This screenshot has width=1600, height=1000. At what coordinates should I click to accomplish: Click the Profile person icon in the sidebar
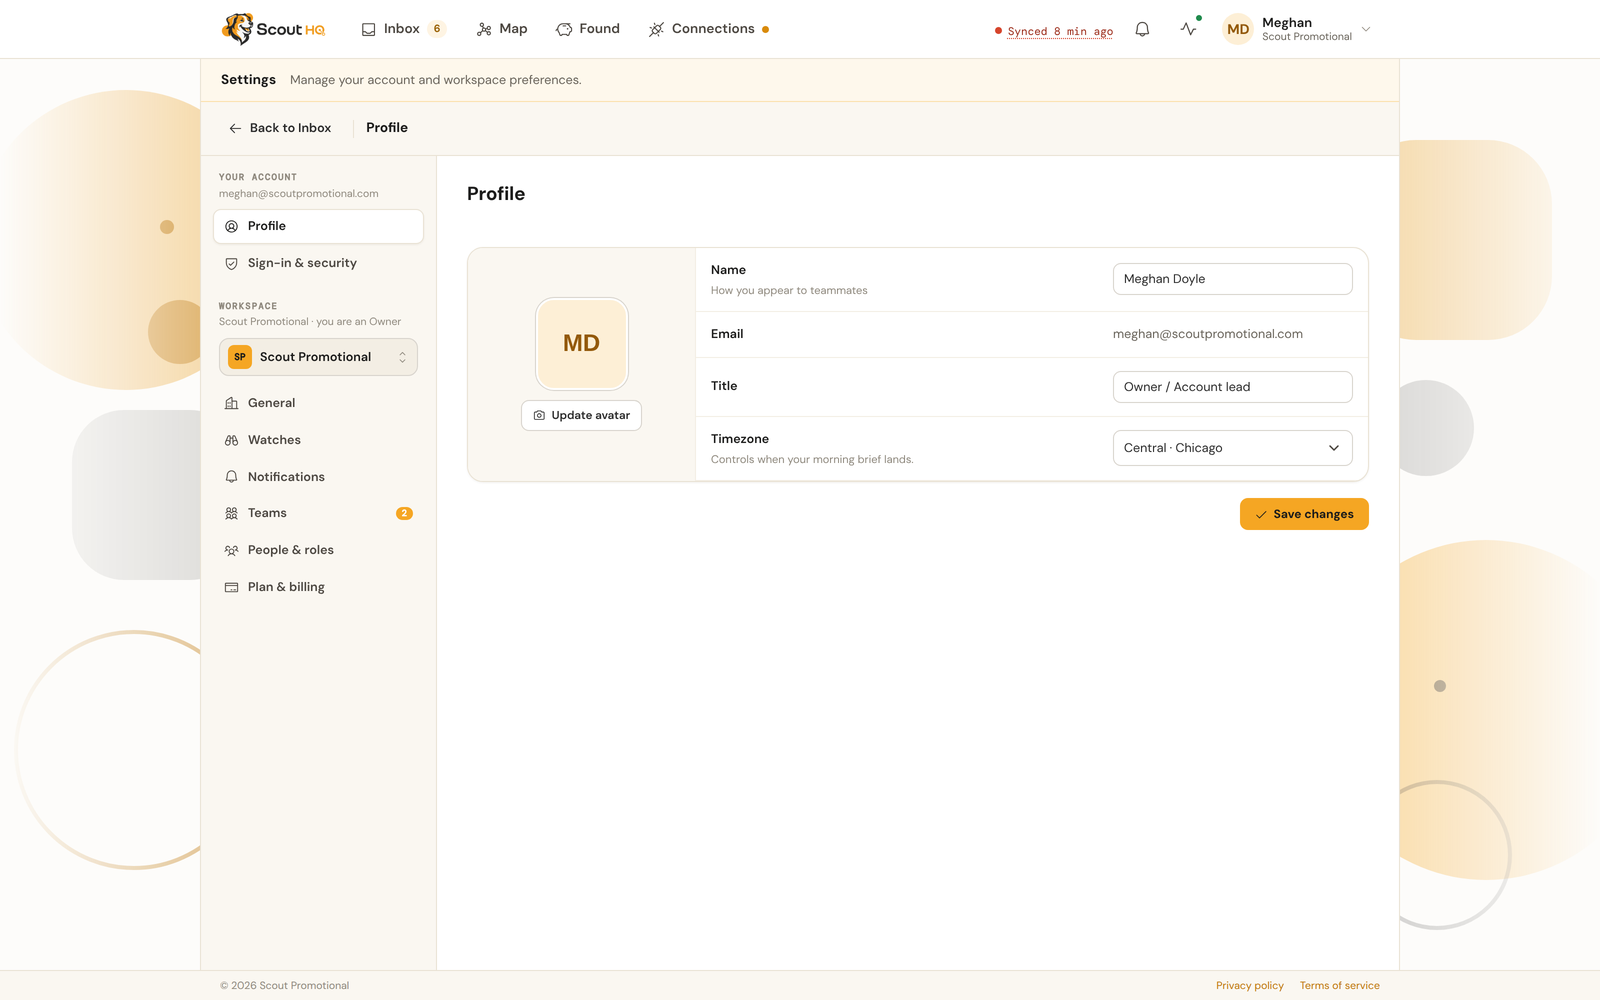point(231,226)
